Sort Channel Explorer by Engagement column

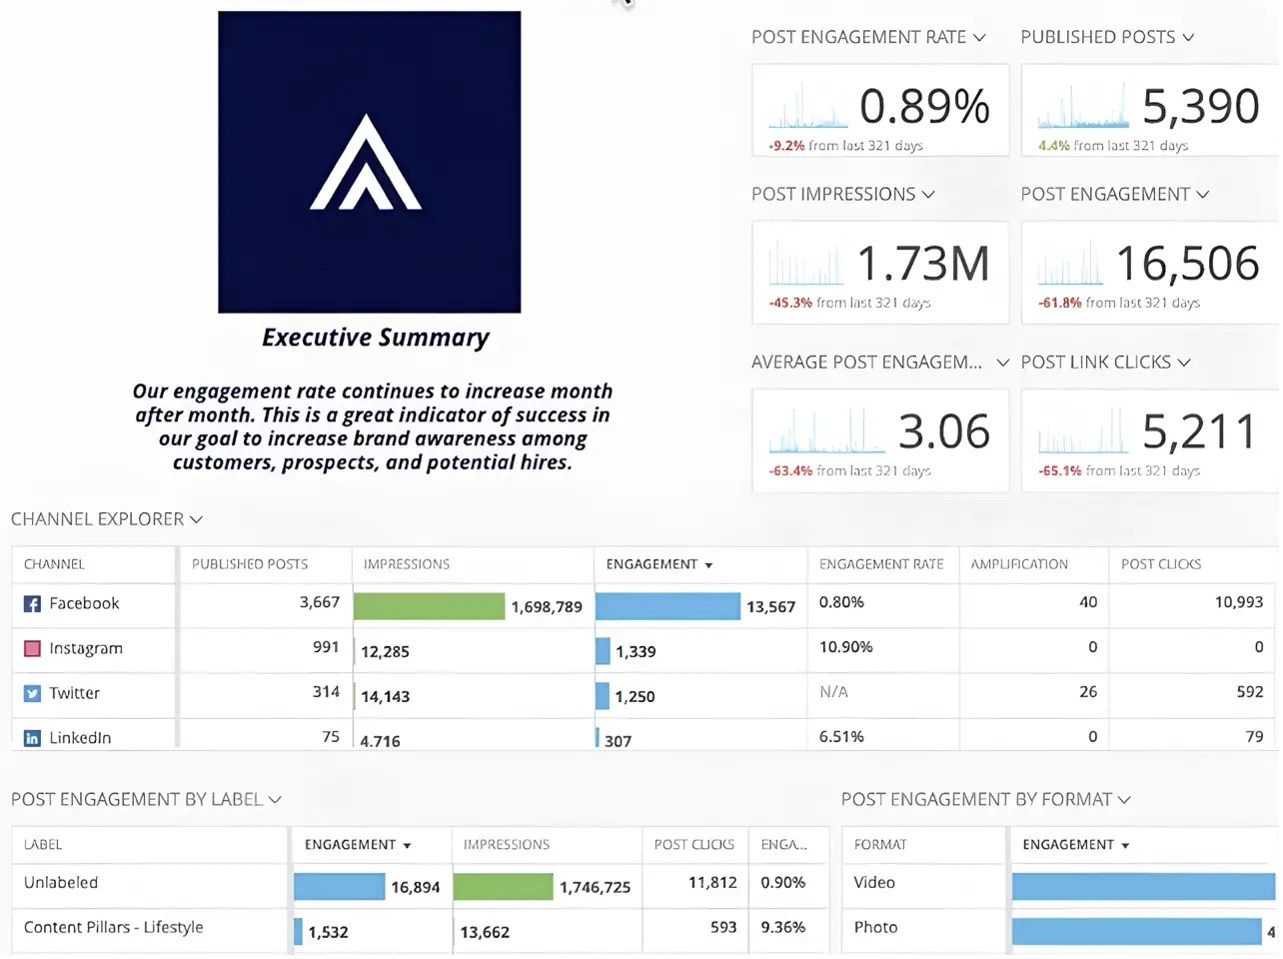[660, 565]
